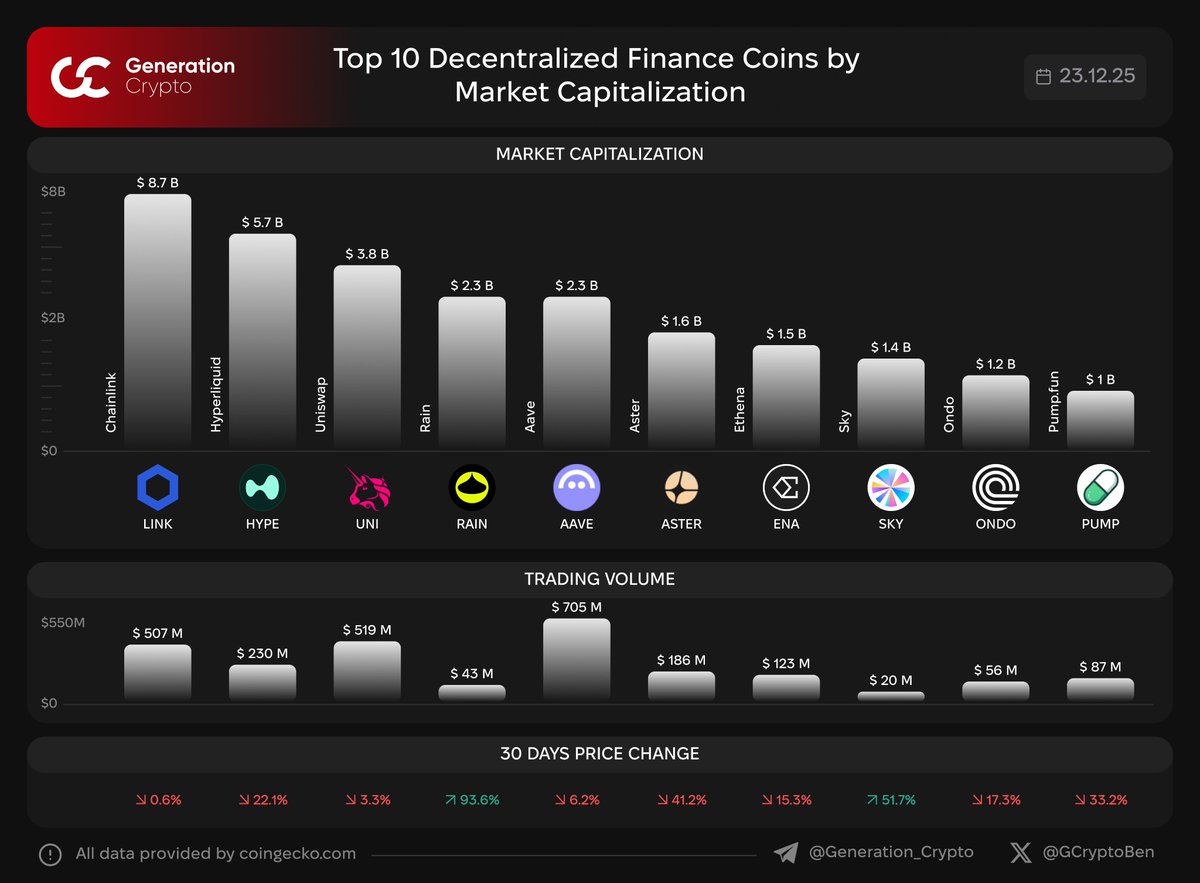Screen dimensions: 1200x883
Task: Select the Uniswap unicorn icon
Action: (x=367, y=489)
